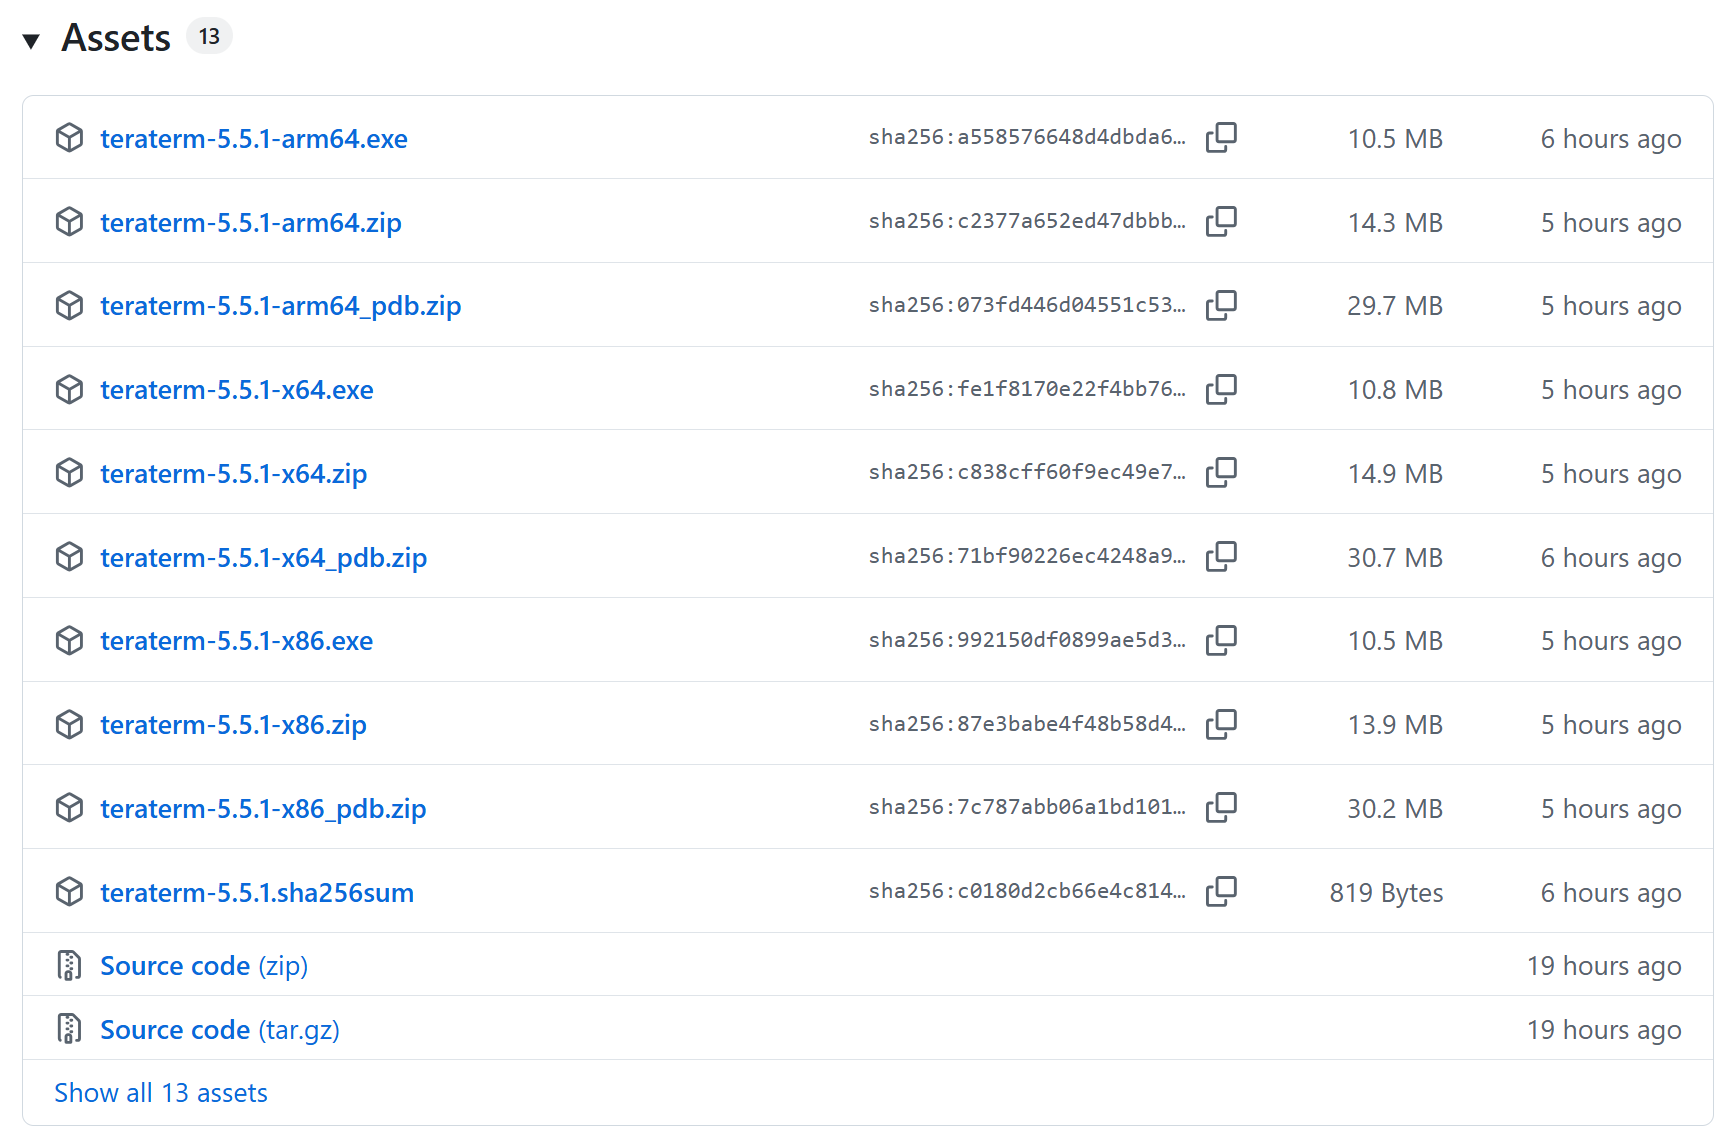Open teraterm-5.5.1.sha256sum checksum file
The height and width of the screenshot is (1131, 1728).
[257, 892]
